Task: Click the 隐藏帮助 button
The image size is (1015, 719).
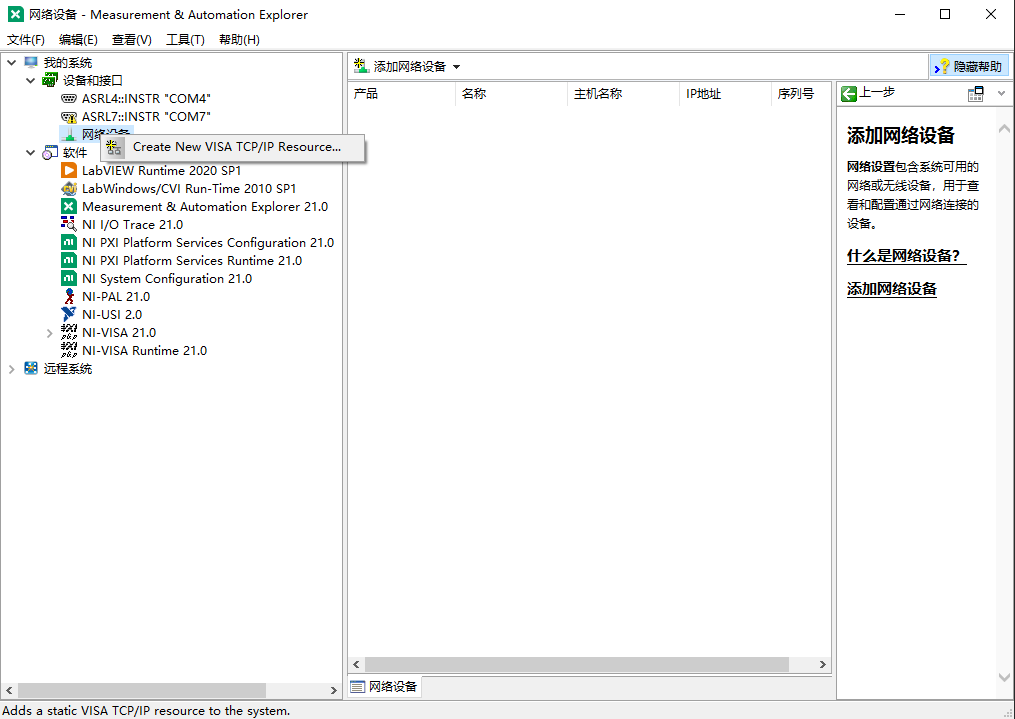Action: click(969, 67)
